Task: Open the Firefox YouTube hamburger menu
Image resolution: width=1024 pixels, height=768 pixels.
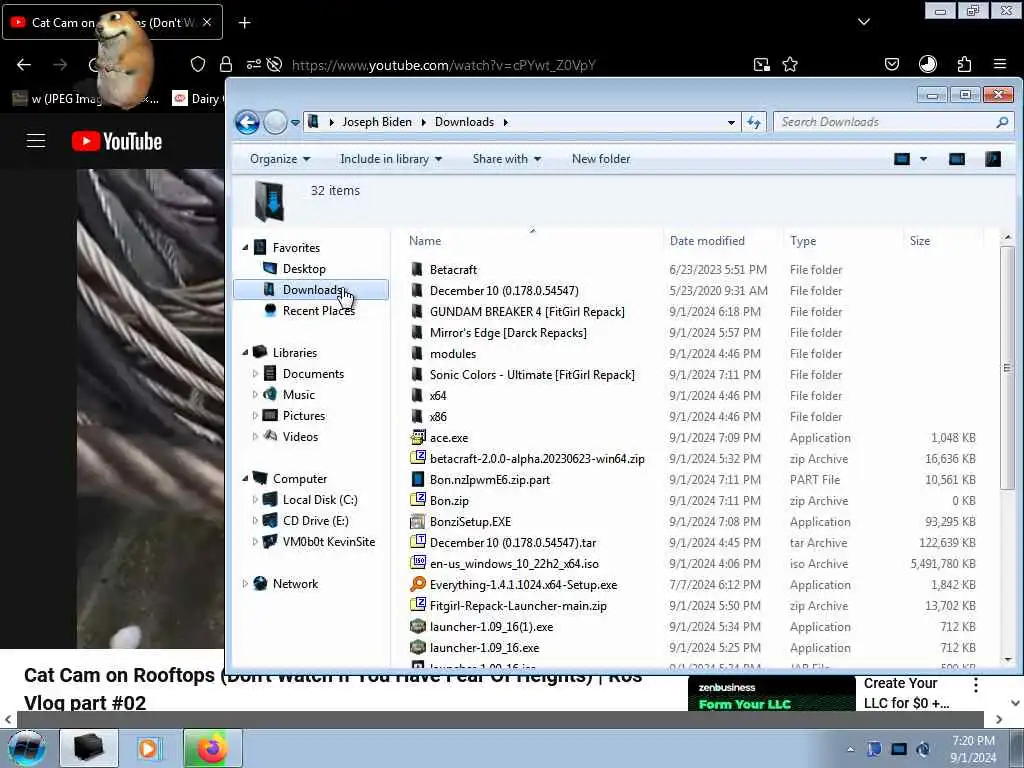Action: (x=36, y=141)
